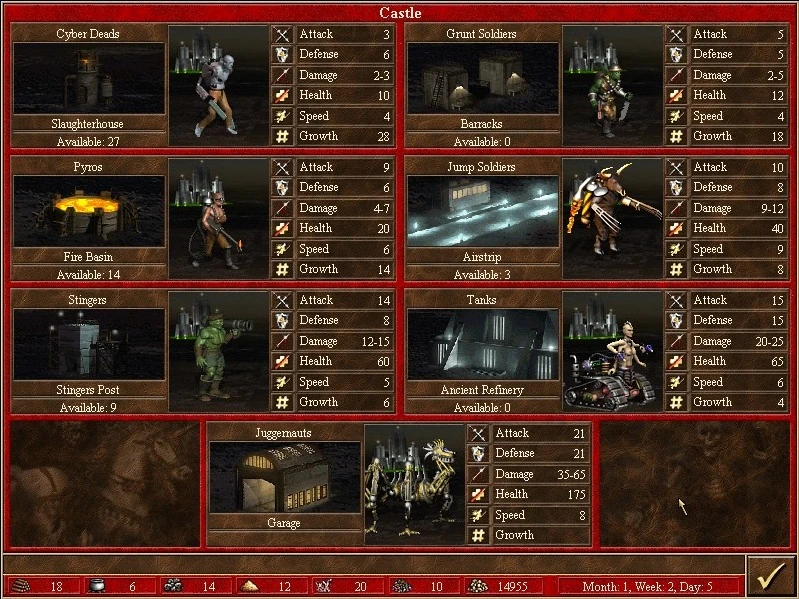Click the Tanks Health value 65
799x599 pixels.
point(777,361)
